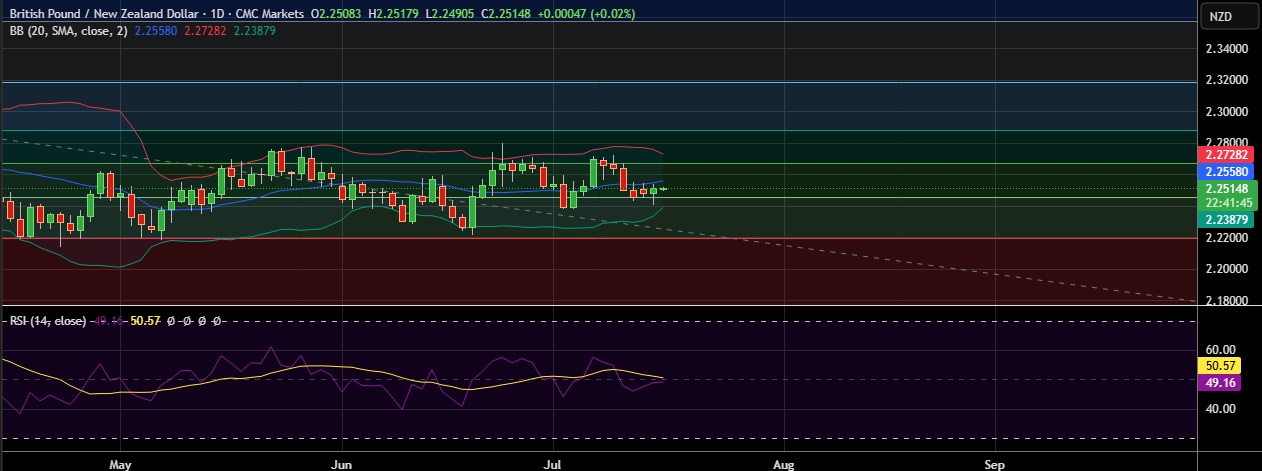
Task: Click the high price H2.25179 value
Action: 394,14
